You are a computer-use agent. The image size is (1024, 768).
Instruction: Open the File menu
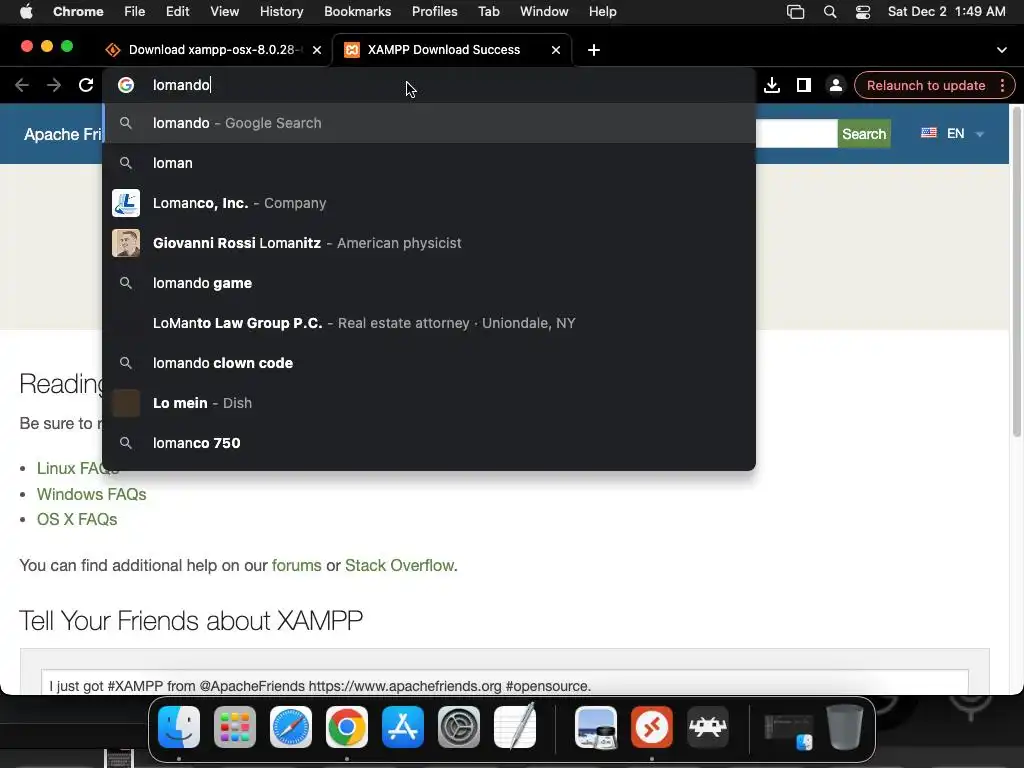(x=135, y=12)
